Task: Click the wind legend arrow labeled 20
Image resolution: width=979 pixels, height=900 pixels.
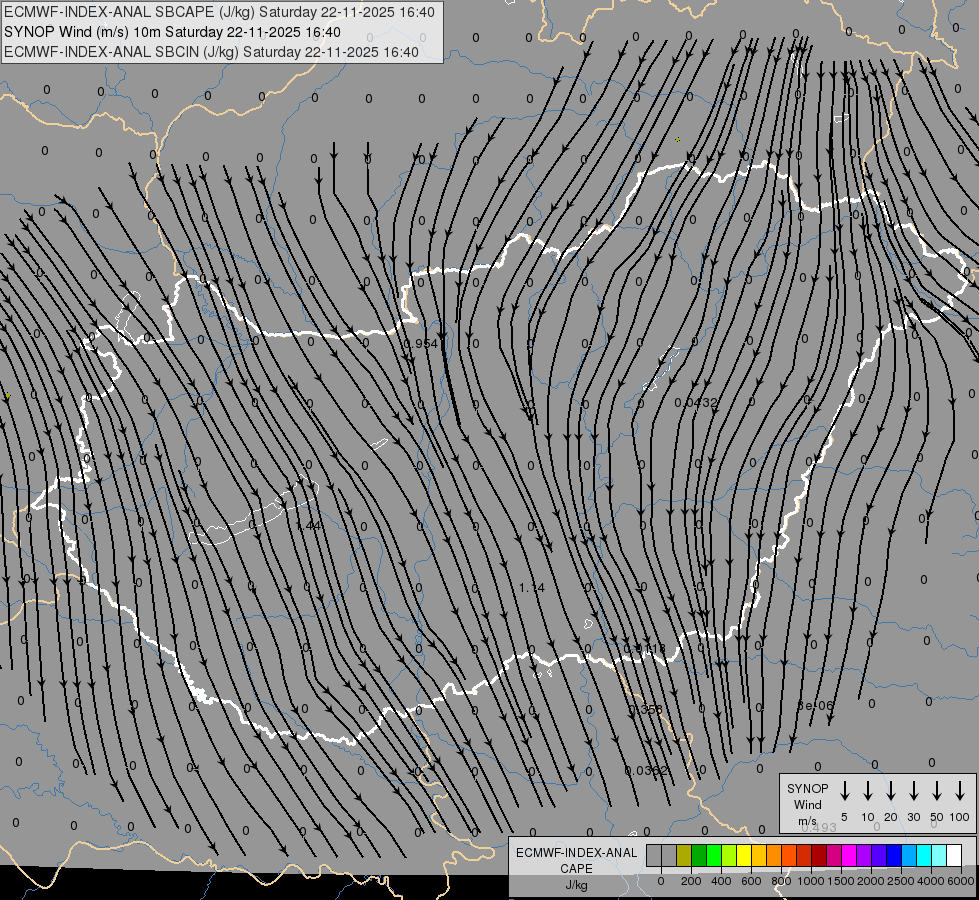Action: (x=891, y=790)
